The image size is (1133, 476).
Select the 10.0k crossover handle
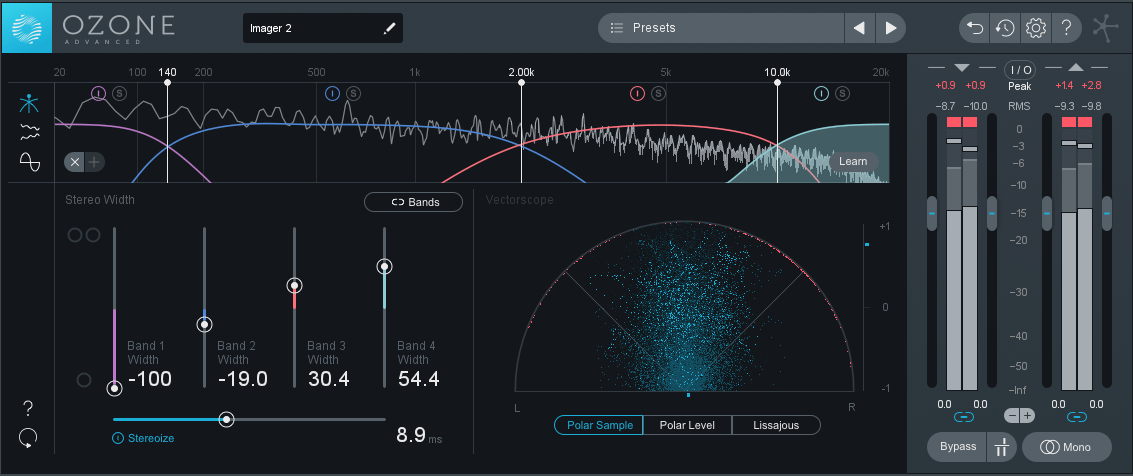[x=777, y=83]
